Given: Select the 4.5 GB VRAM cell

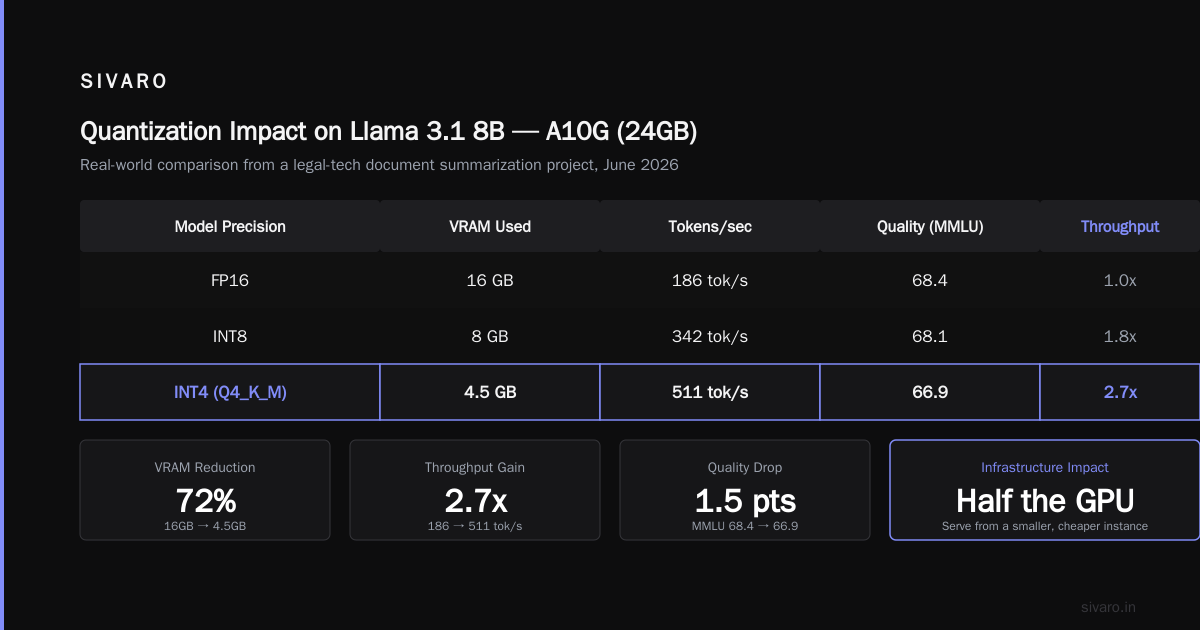Looking at the screenshot, I should pos(490,392).
